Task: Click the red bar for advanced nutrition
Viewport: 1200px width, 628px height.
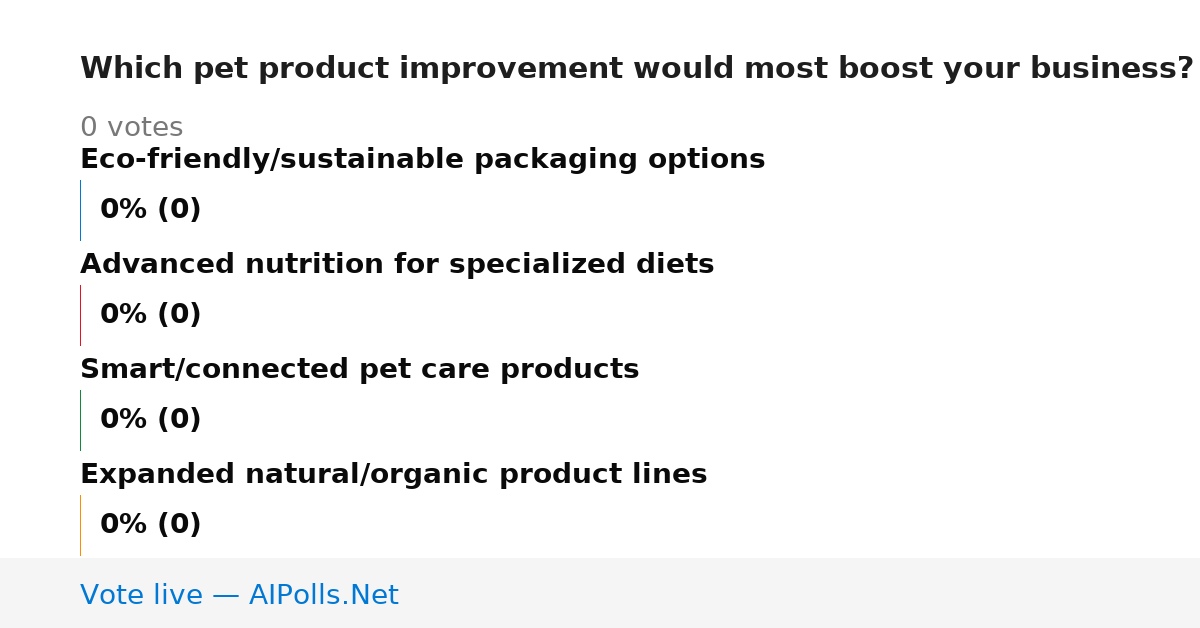Action: pos(81,315)
